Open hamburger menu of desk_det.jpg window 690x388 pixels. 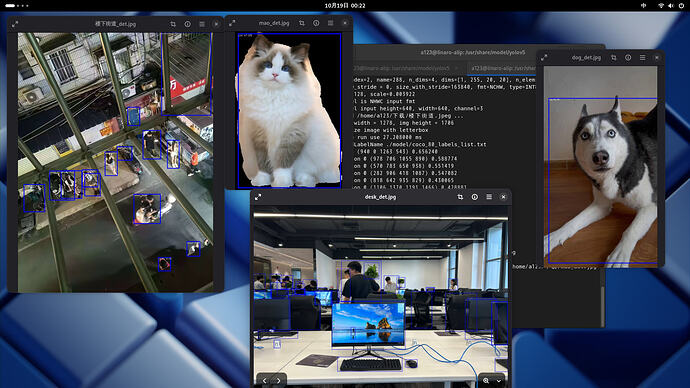coord(489,197)
